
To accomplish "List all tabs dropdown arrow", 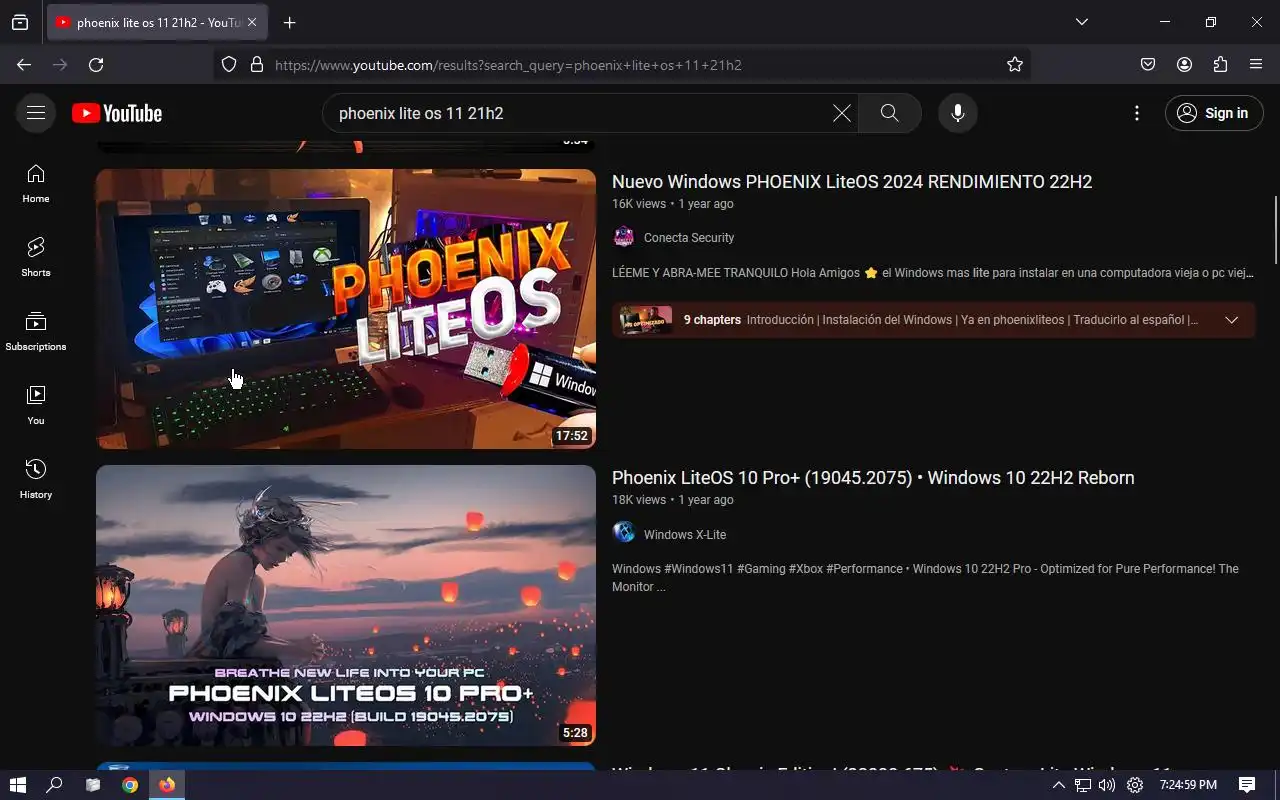I will pos(1081,22).
